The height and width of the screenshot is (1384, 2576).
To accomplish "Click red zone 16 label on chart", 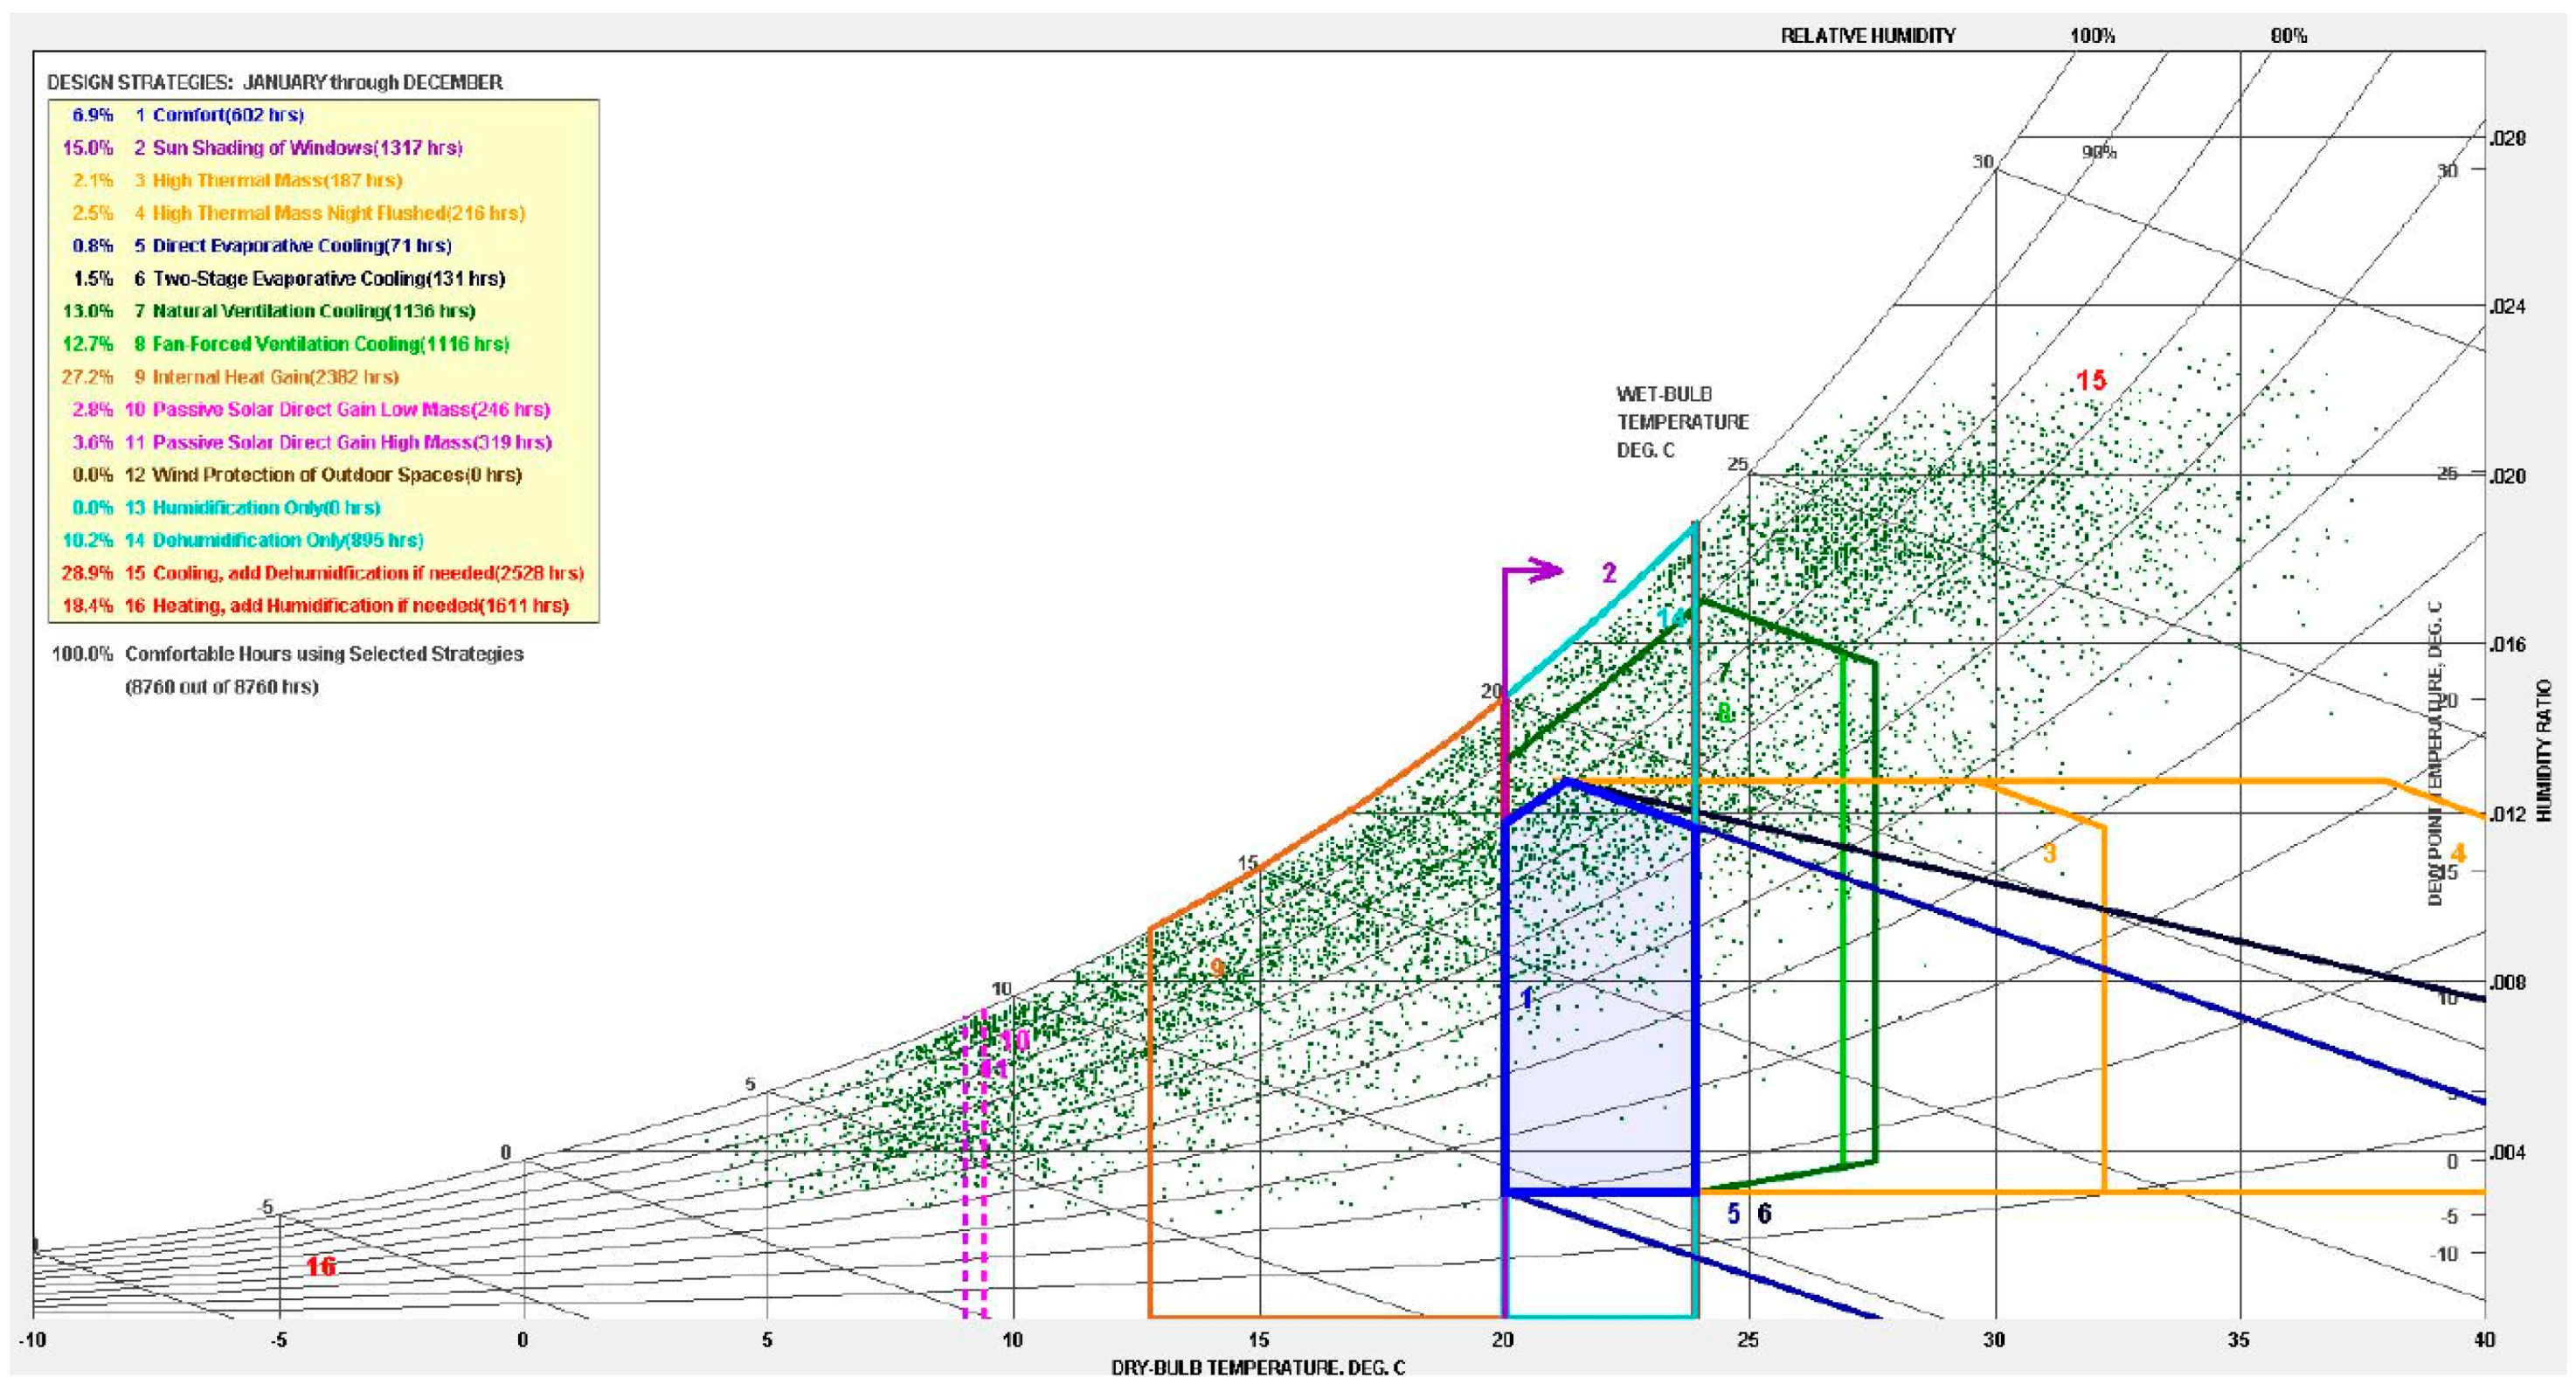I will point(320,1266).
